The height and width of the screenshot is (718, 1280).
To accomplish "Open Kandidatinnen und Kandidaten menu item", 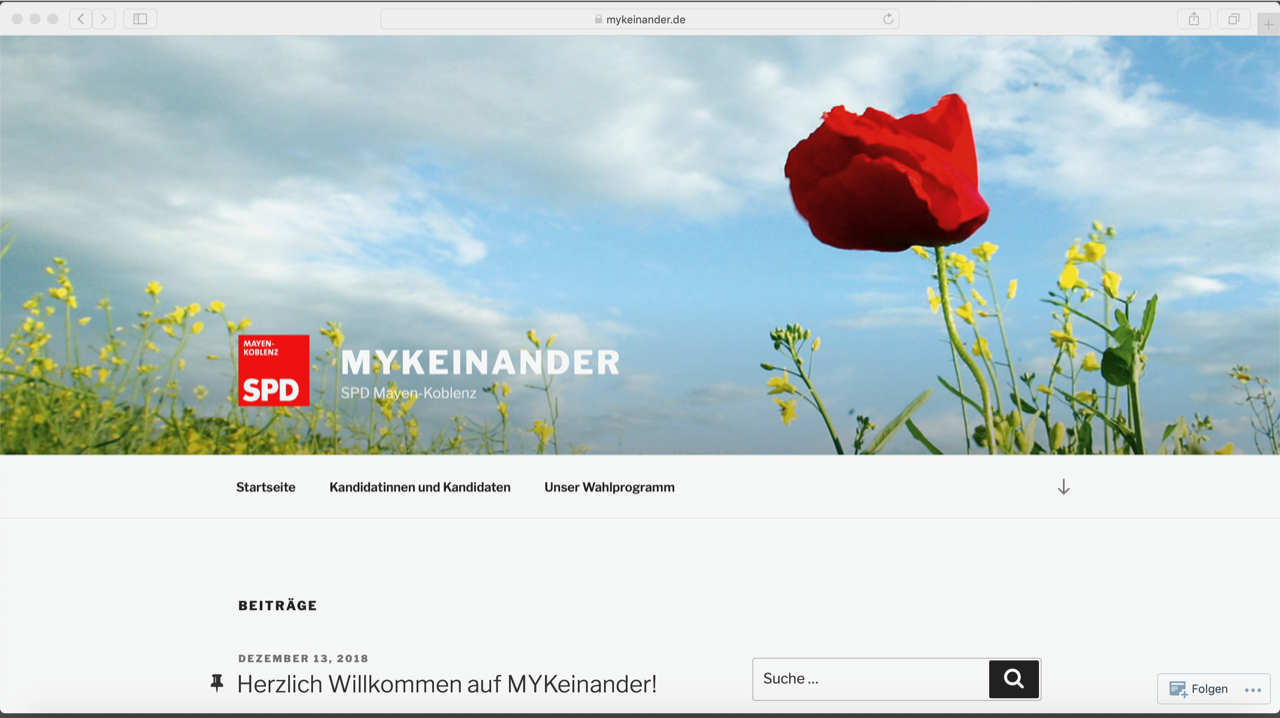I will [420, 487].
